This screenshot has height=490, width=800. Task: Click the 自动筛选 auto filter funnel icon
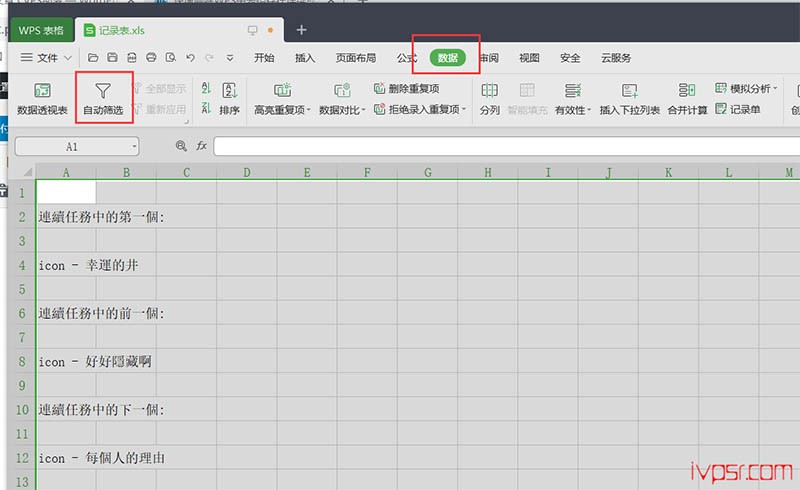pyautogui.click(x=103, y=91)
